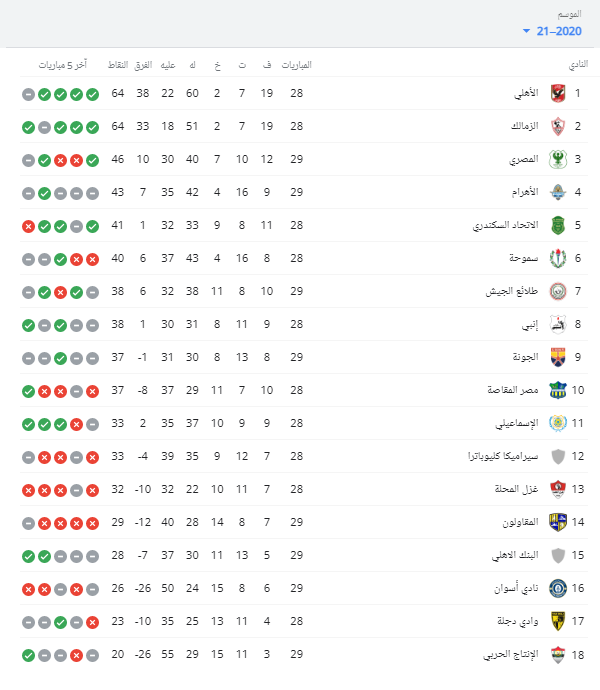Click the Pyramids FC logo
The image size is (600, 690).
click(x=557, y=193)
